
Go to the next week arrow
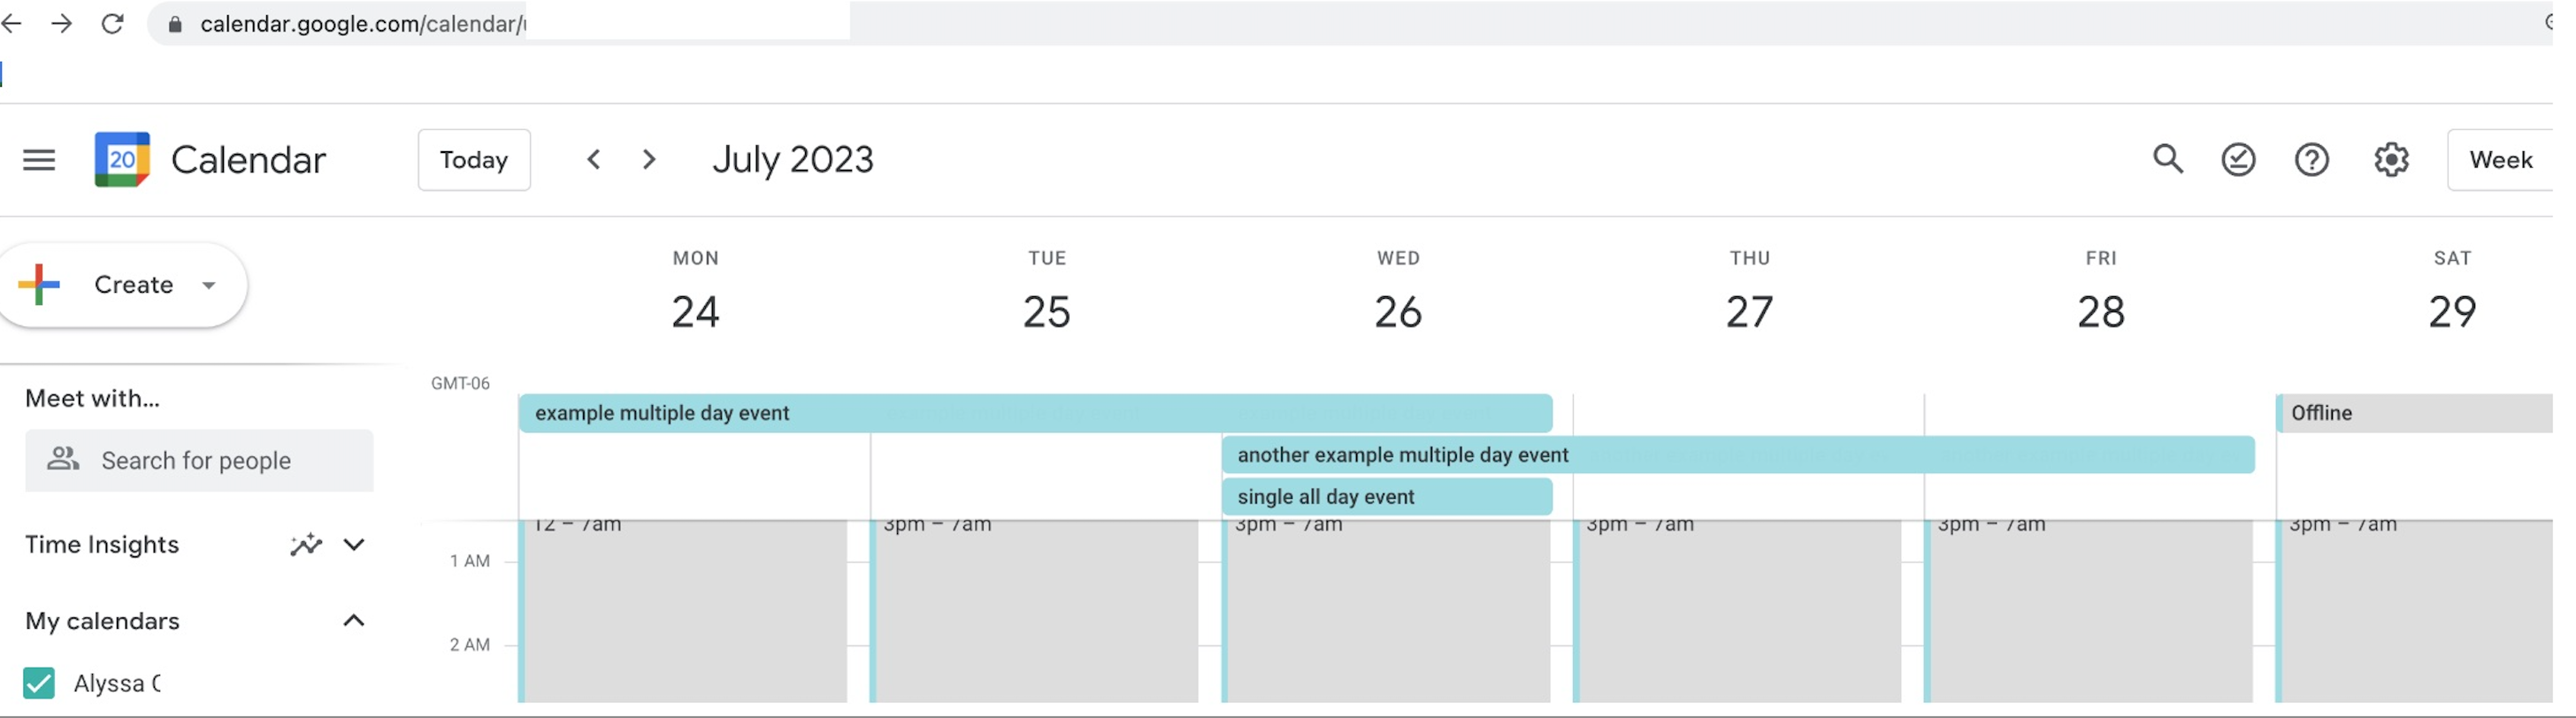[x=649, y=160]
